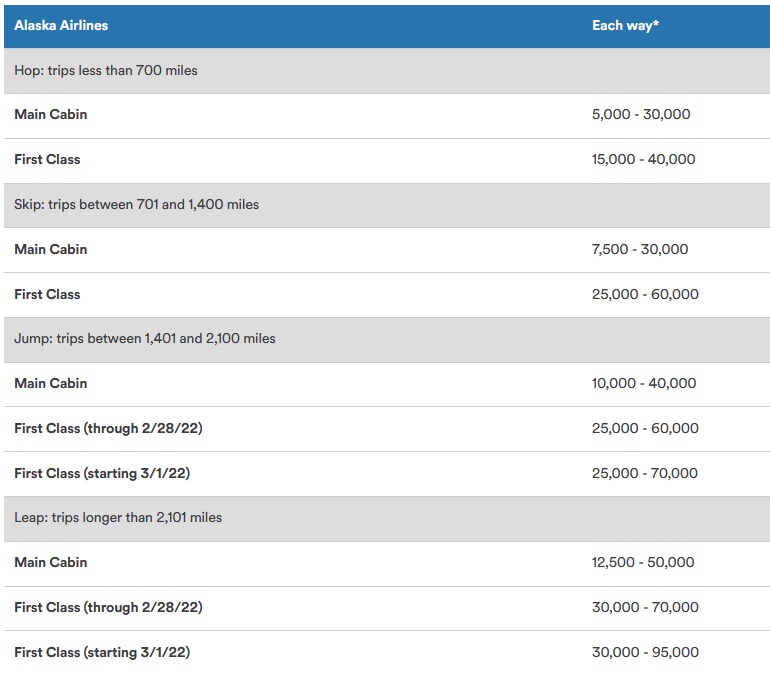Select the '15,000 - 40,000' miles value
This screenshot has width=770, height=675.
coord(644,160)
